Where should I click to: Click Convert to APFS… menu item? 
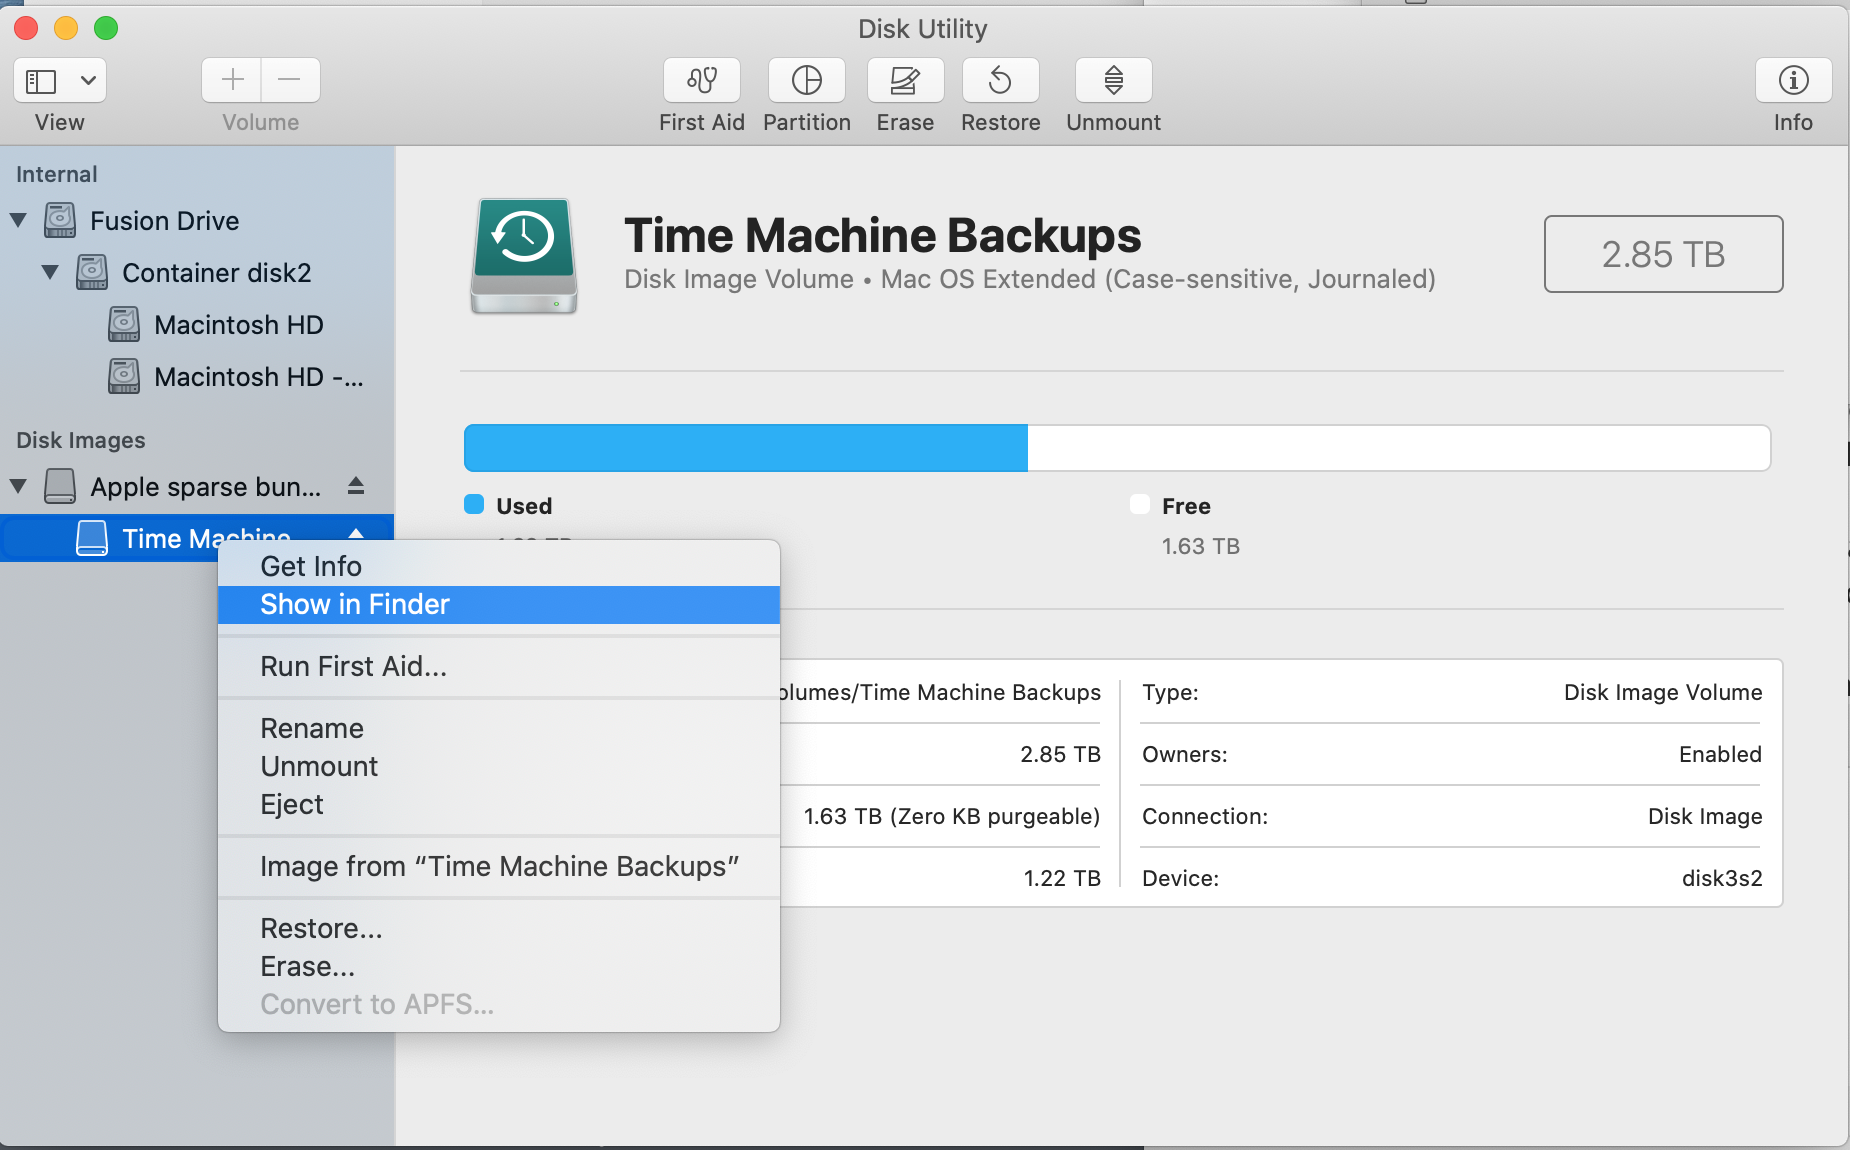pos(499,1004)
